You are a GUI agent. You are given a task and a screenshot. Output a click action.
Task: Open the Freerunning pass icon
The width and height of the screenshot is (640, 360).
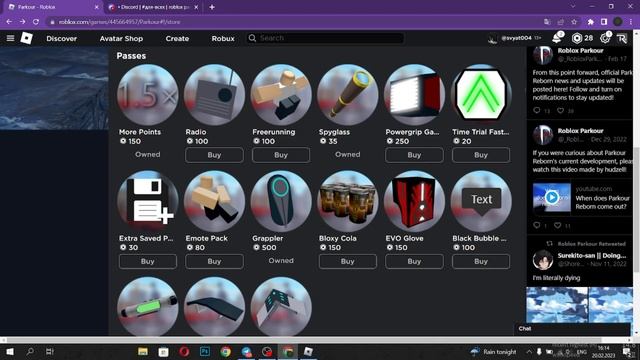click(281, 95)
